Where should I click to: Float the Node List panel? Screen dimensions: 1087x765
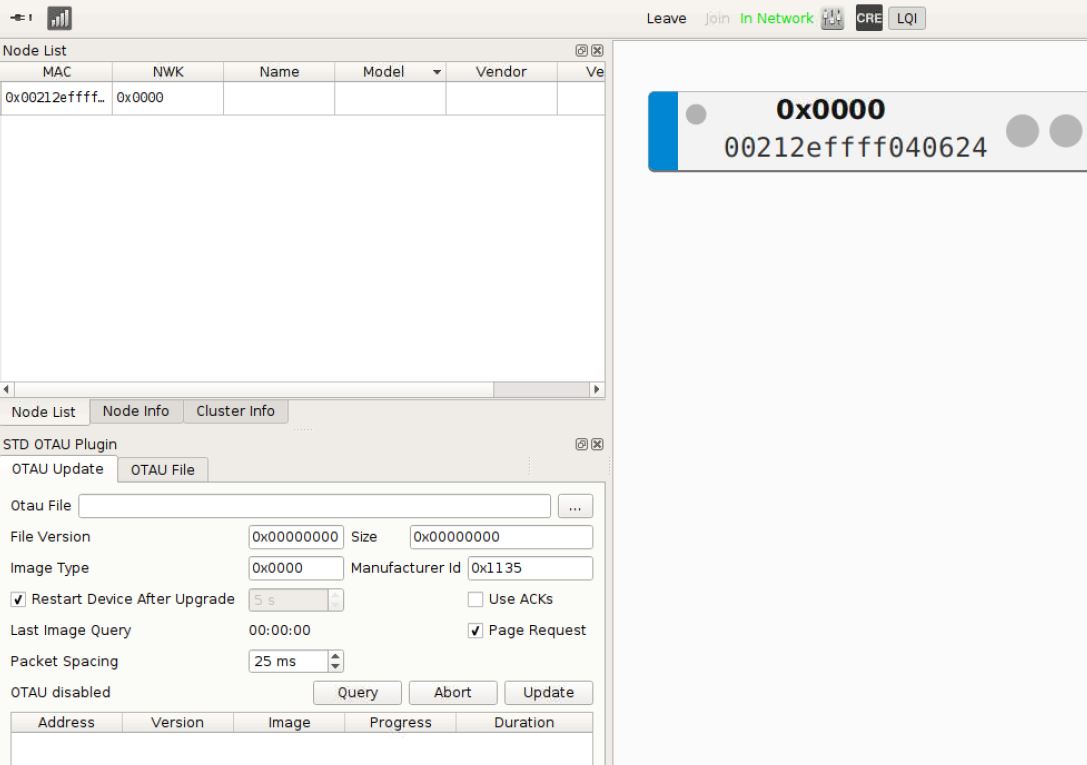click(582, 51)
